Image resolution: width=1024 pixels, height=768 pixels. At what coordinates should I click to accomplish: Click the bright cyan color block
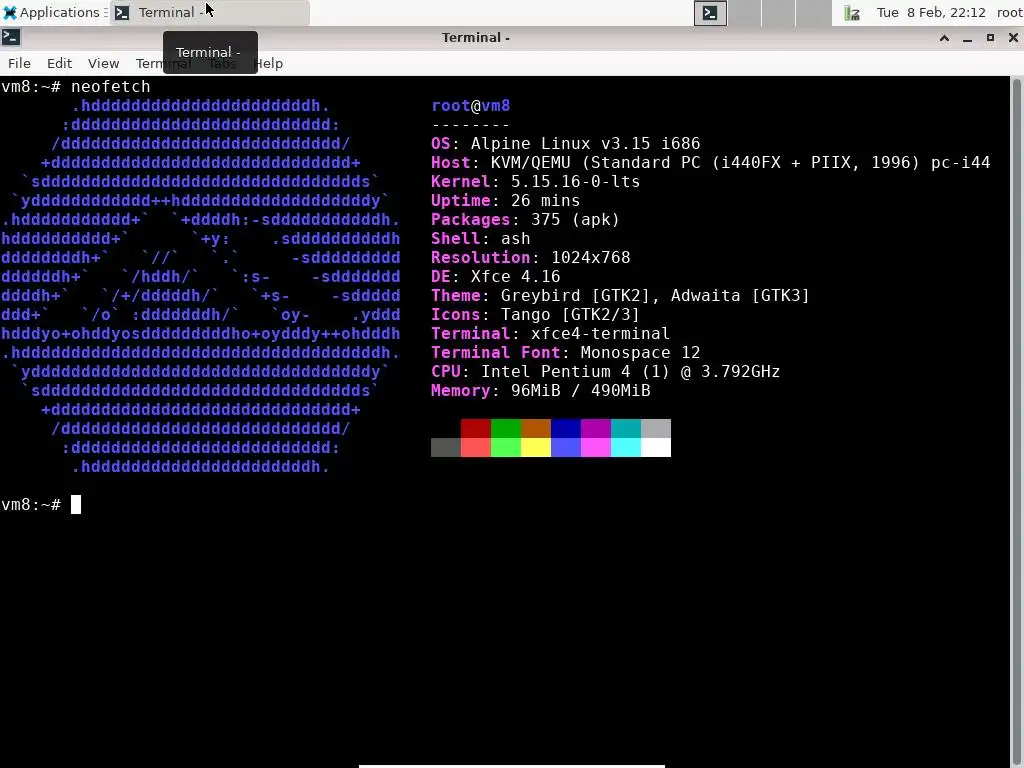pos(626,447)
